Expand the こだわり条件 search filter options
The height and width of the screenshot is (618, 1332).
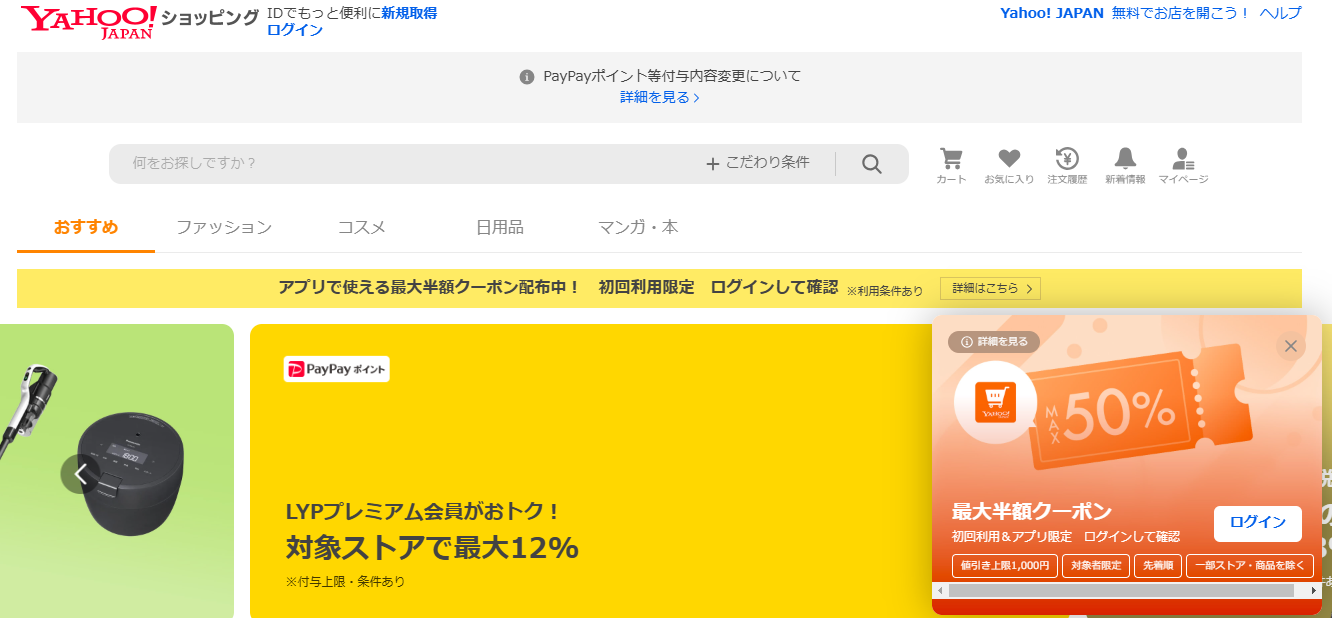(757, 163)
